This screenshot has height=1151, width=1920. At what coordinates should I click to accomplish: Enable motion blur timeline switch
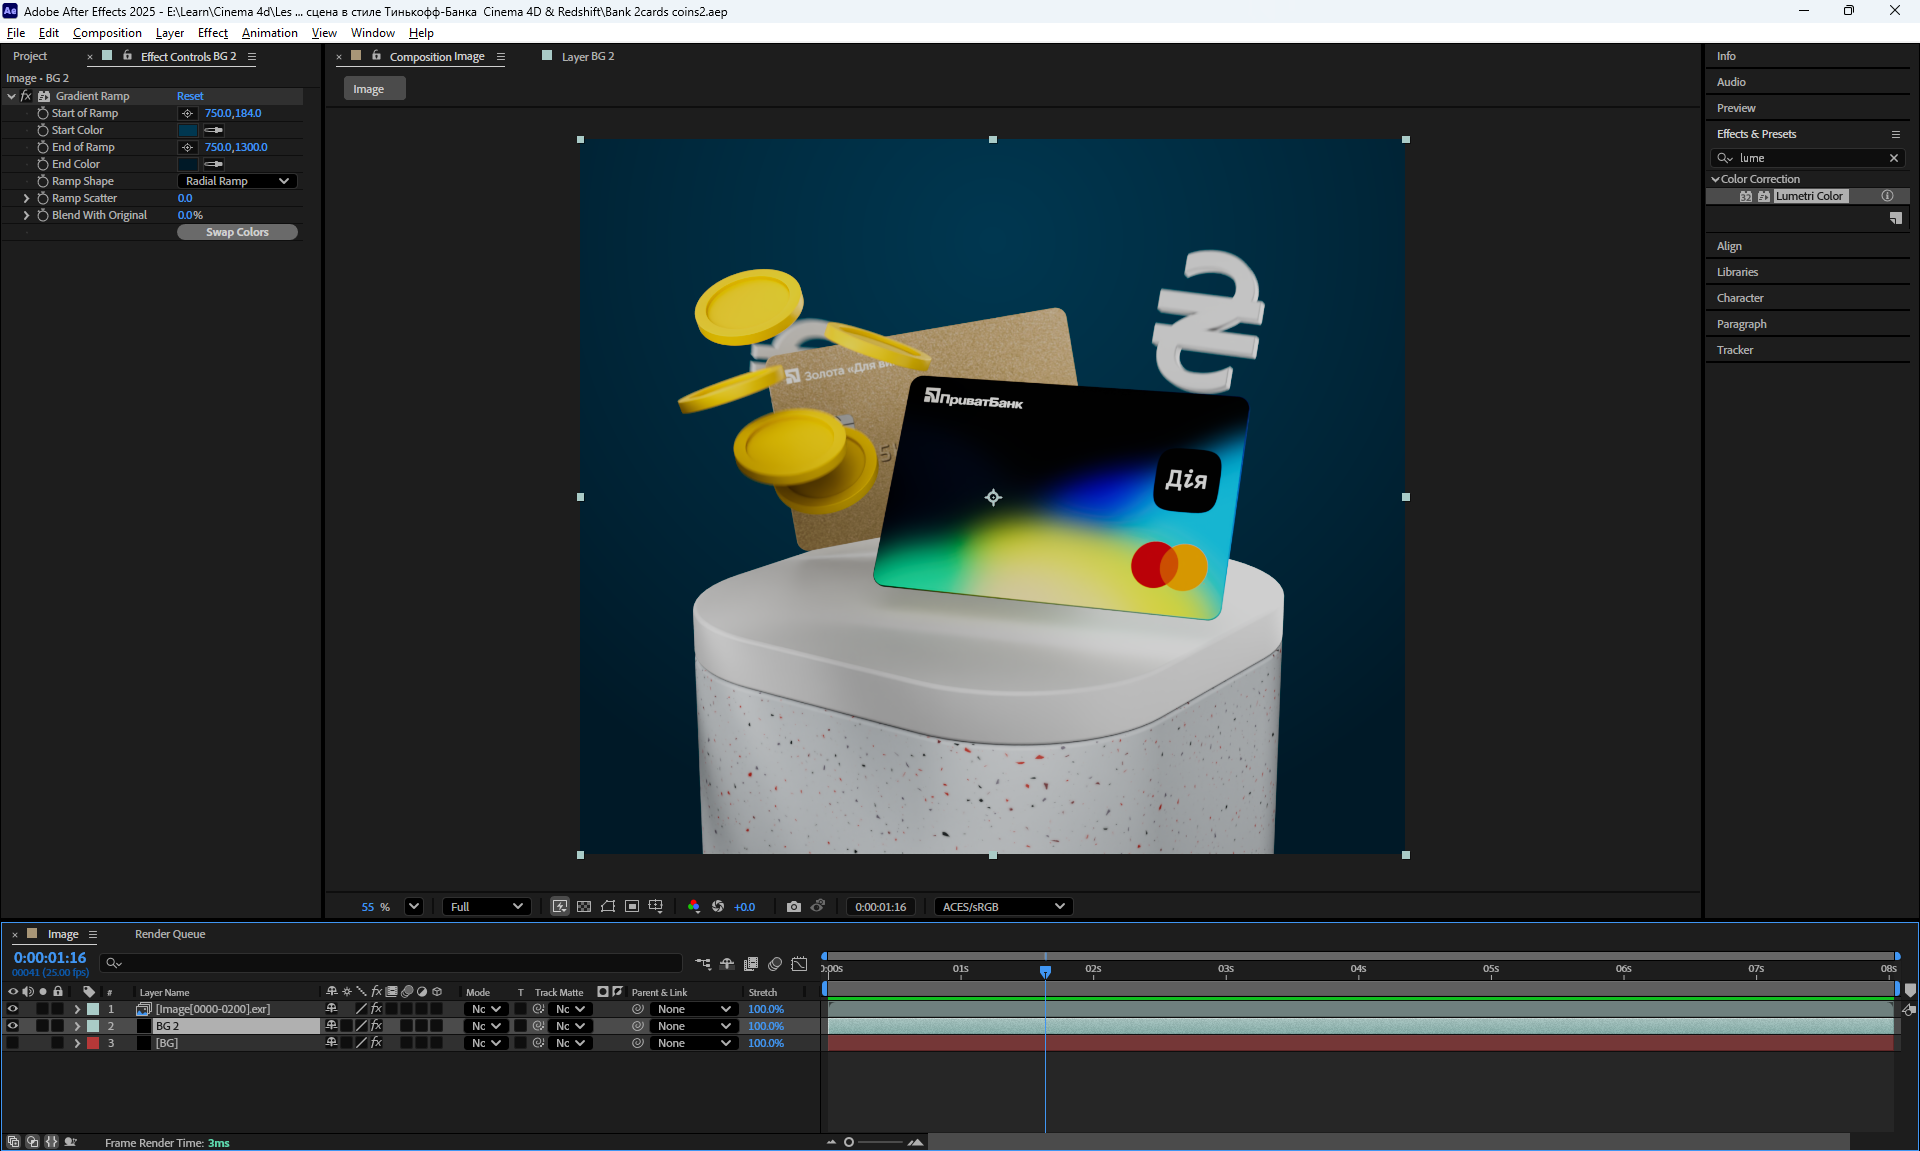pos(775,964)
